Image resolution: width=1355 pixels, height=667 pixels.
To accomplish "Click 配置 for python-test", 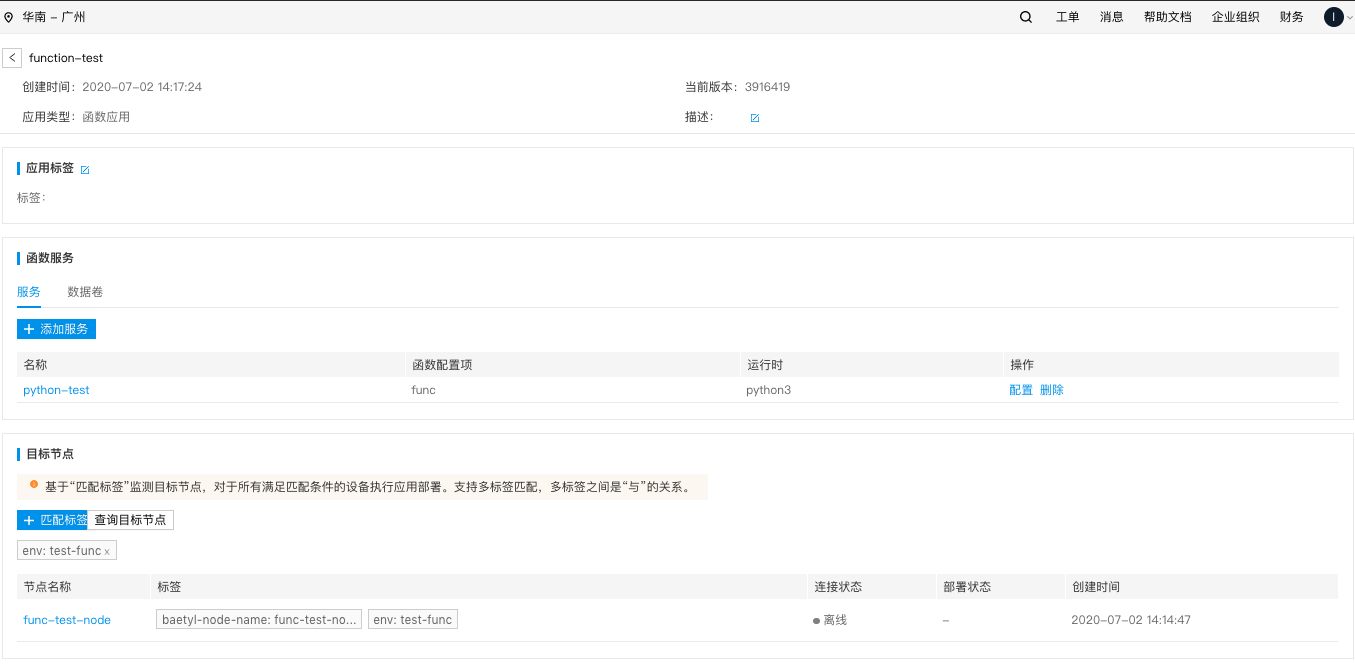I will click(1021, 390).
